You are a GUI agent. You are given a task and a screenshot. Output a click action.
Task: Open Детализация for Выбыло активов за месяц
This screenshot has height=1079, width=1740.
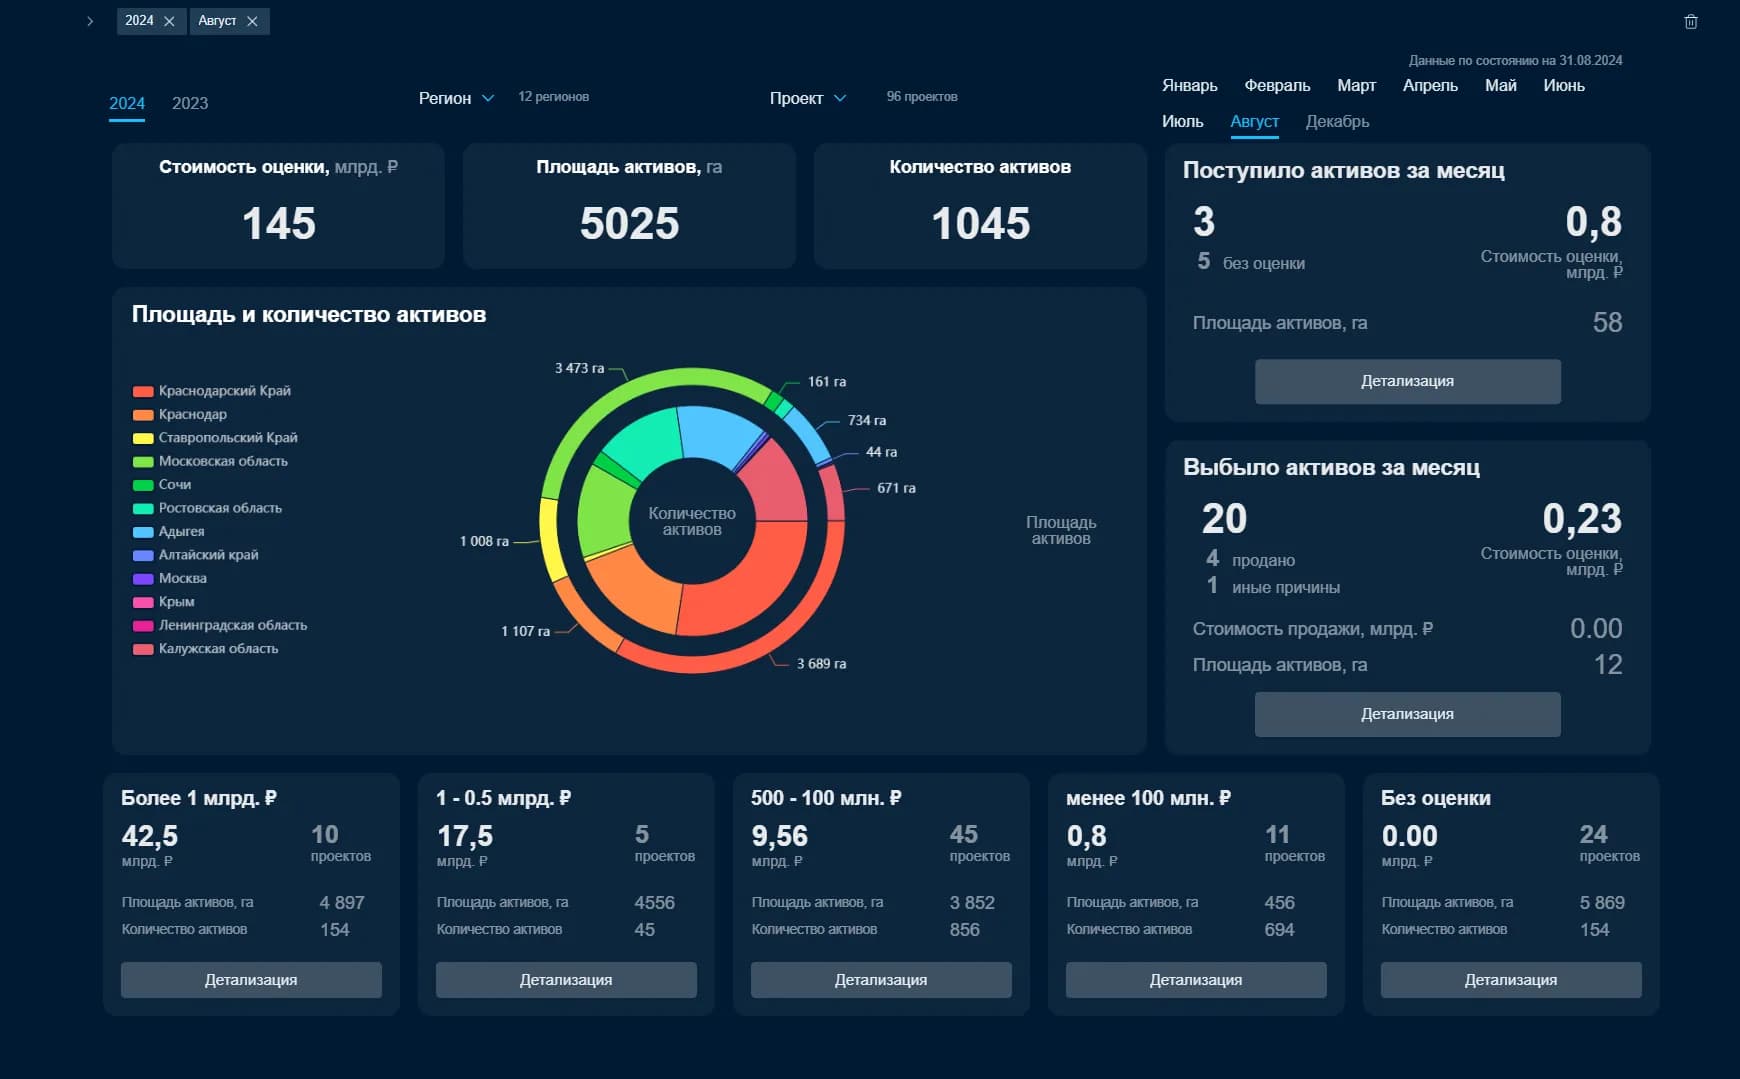point(1407,714)
